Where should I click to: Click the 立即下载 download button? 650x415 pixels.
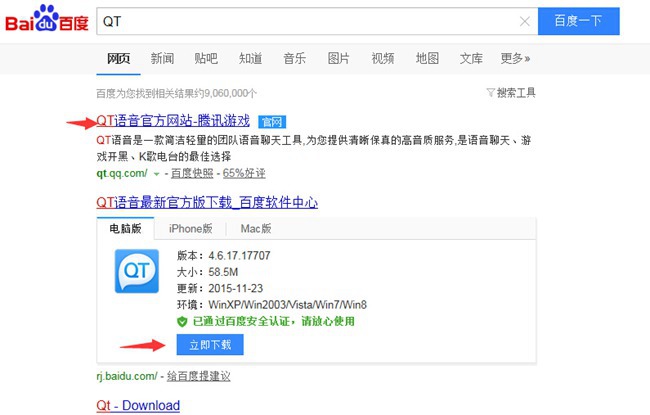tap(210, 345)
